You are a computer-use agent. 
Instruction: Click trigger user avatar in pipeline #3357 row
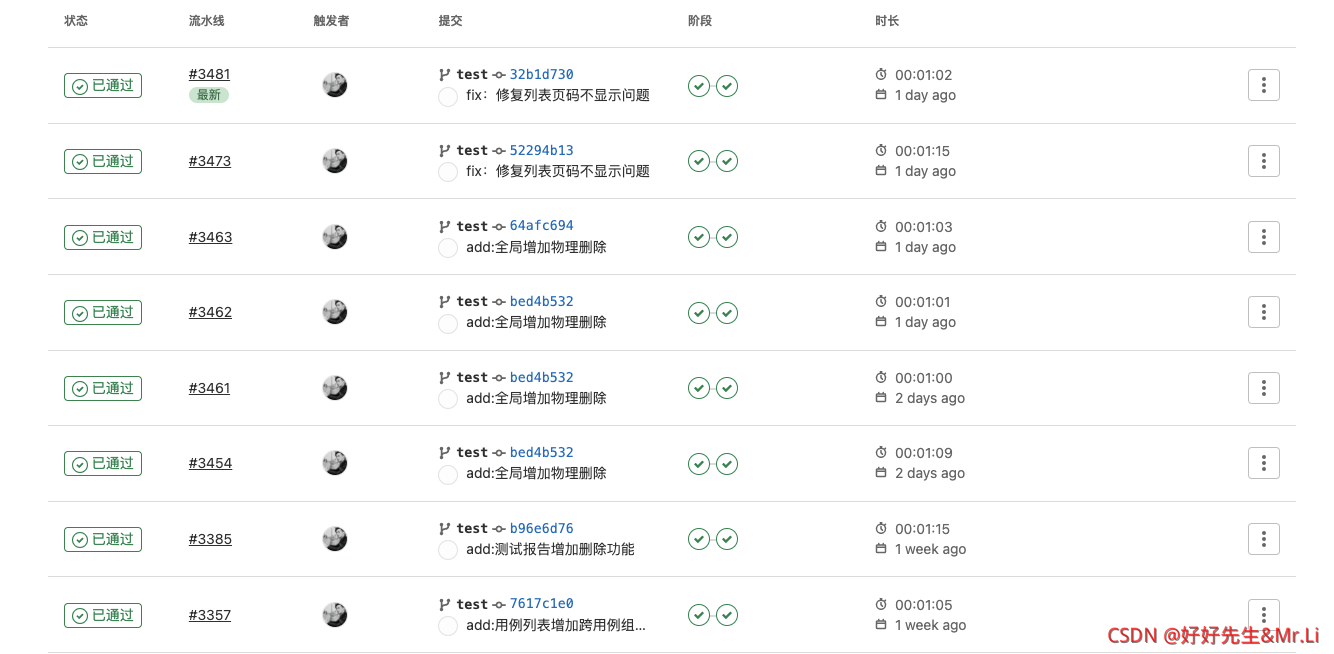click(x=335, y=615)
